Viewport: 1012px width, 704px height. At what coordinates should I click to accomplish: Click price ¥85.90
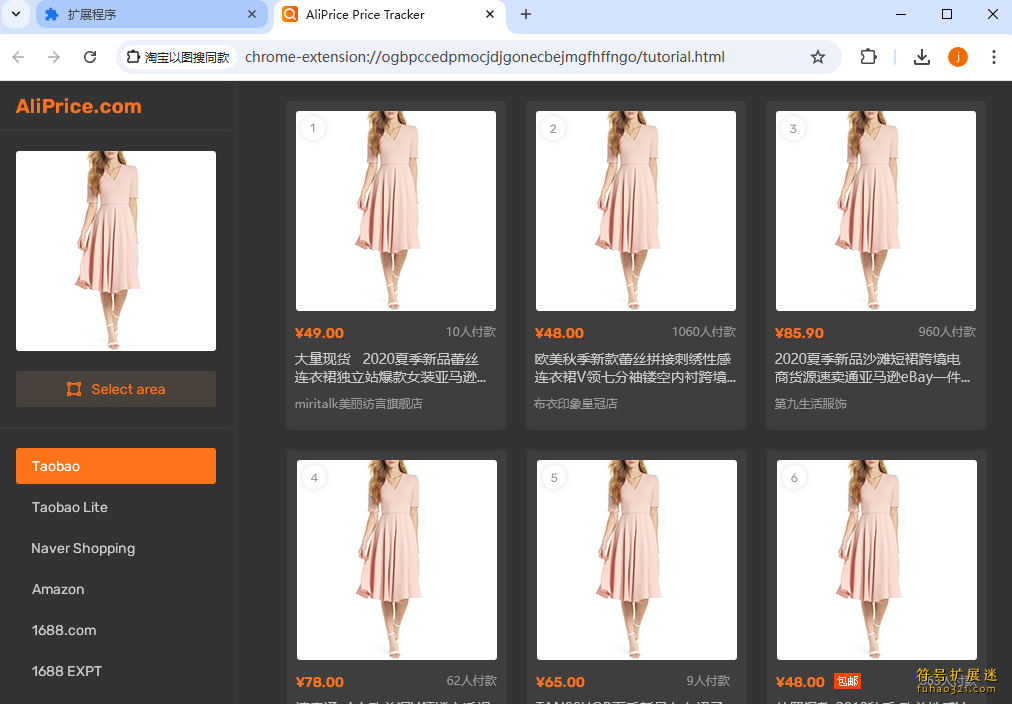click(x=799, y=333)
